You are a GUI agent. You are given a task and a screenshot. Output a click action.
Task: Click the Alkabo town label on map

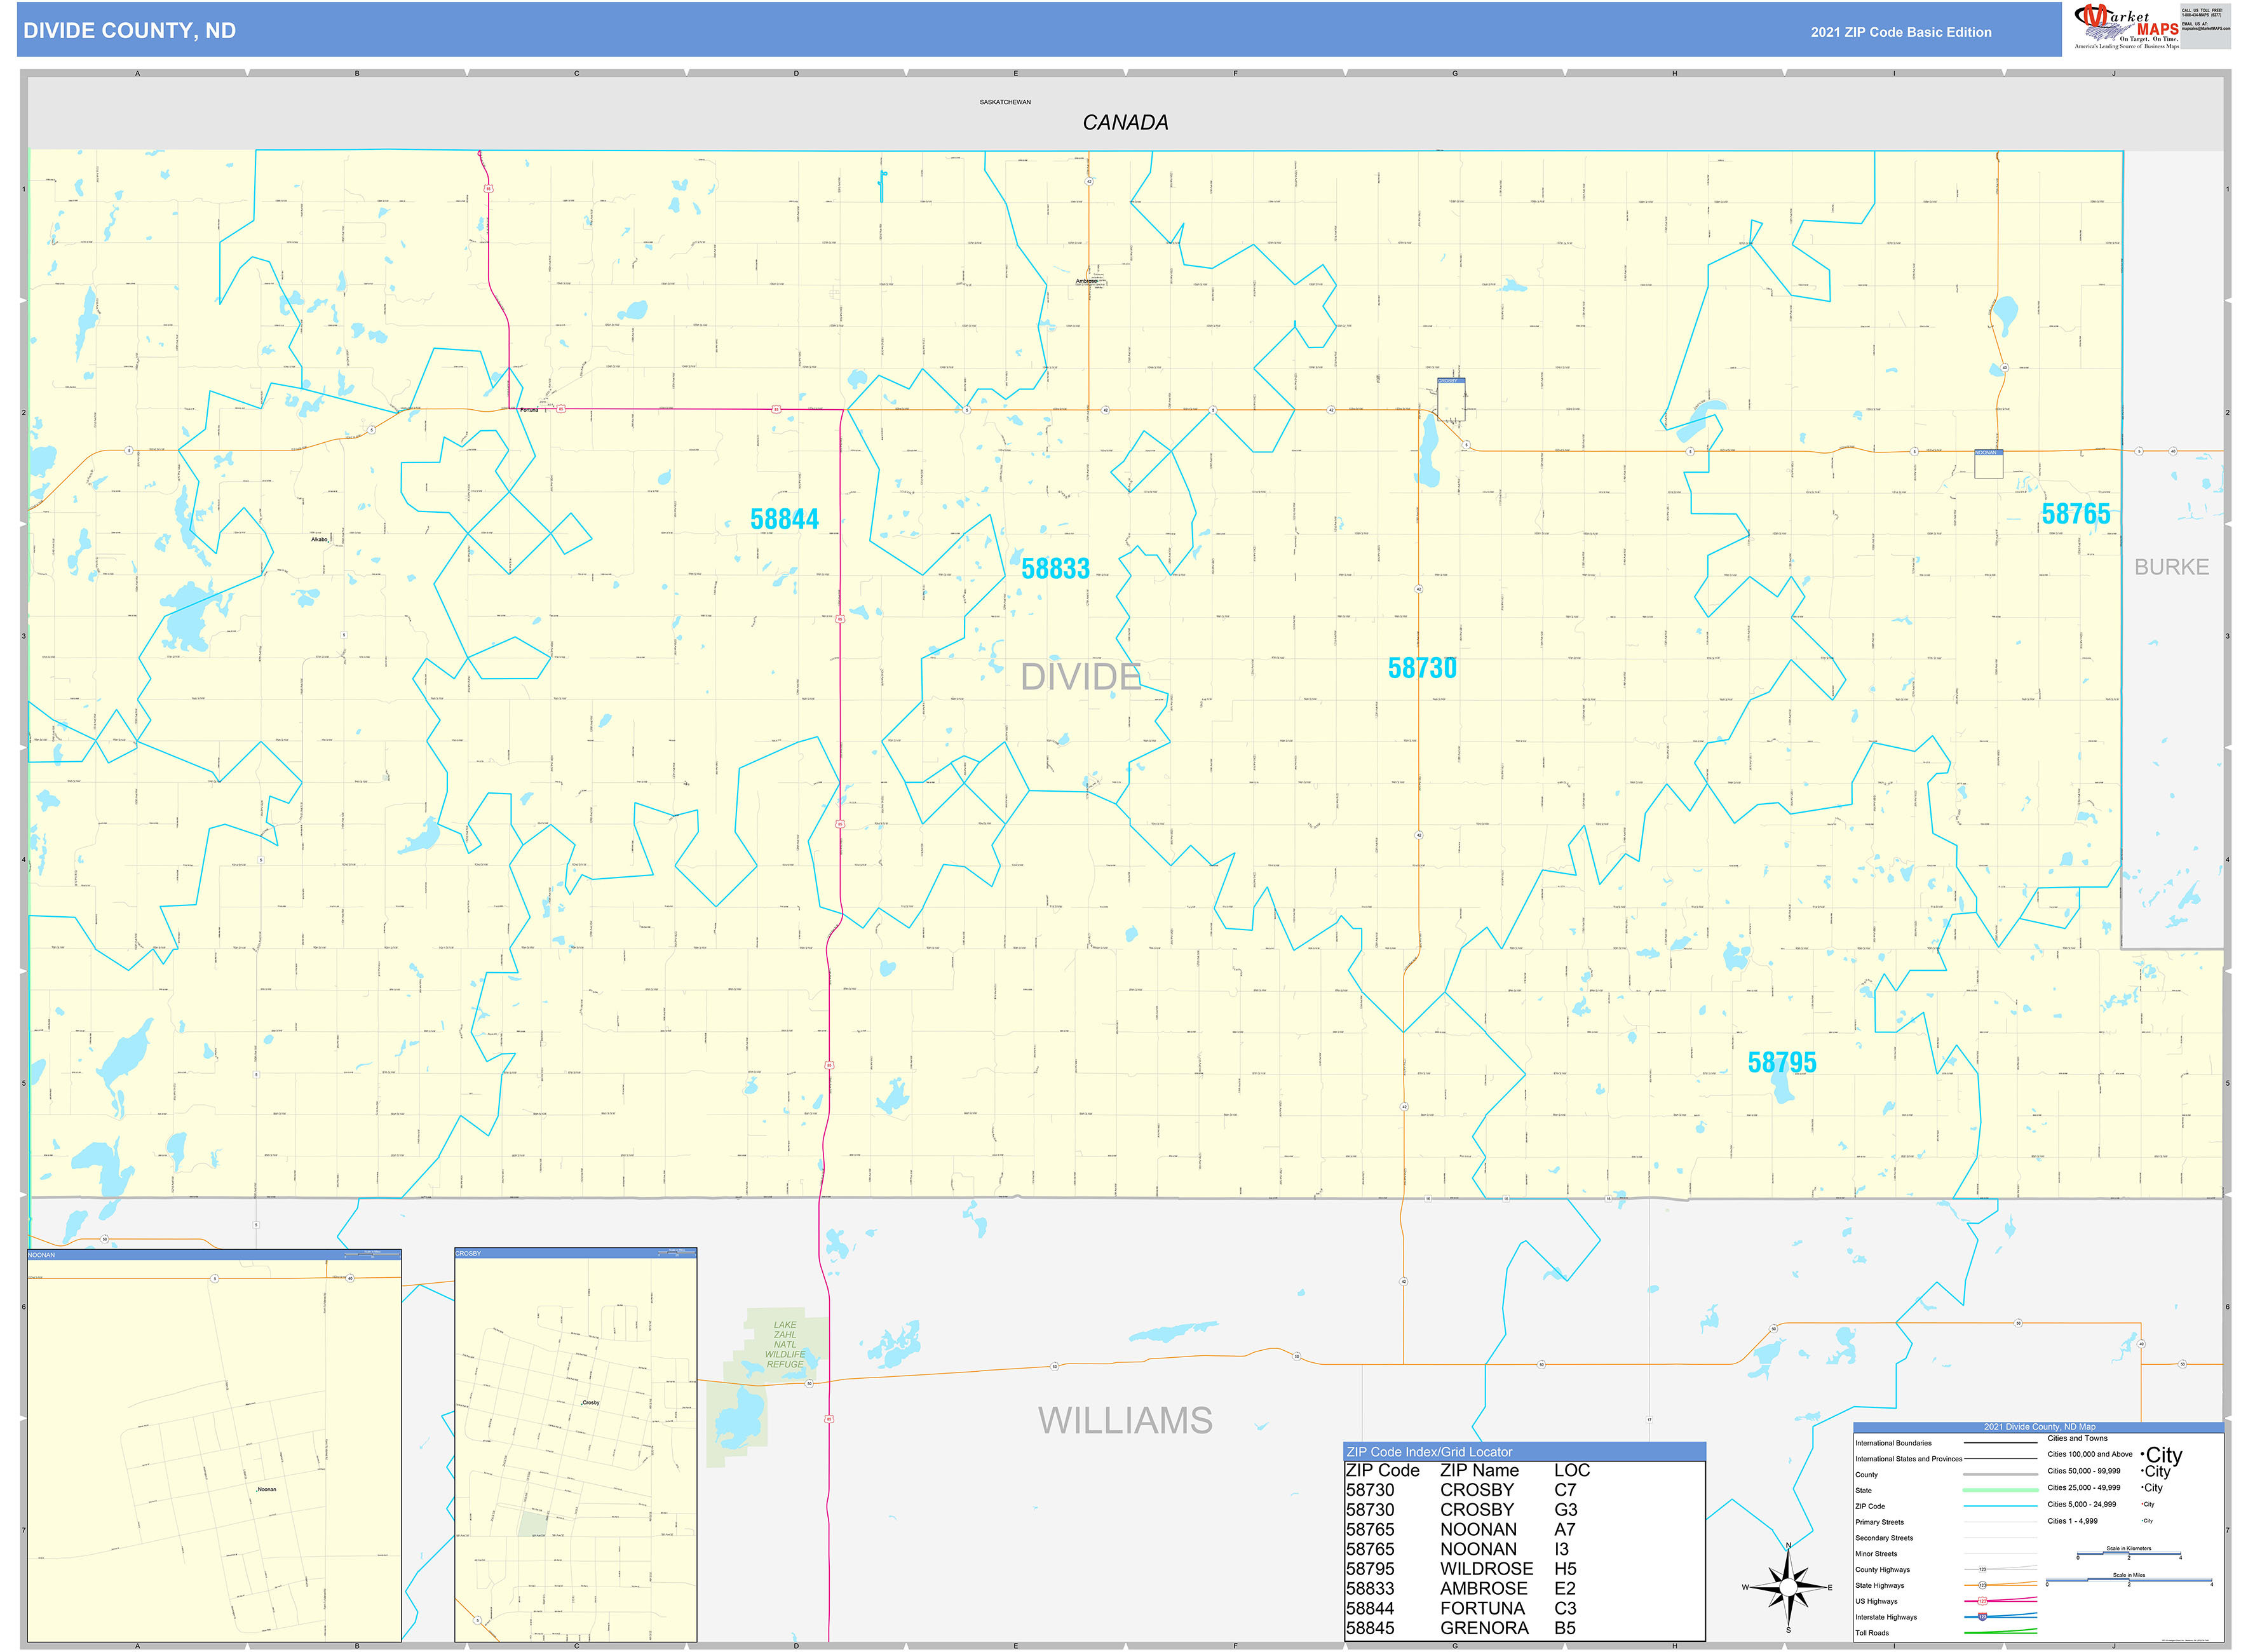(x=319, y=539)
